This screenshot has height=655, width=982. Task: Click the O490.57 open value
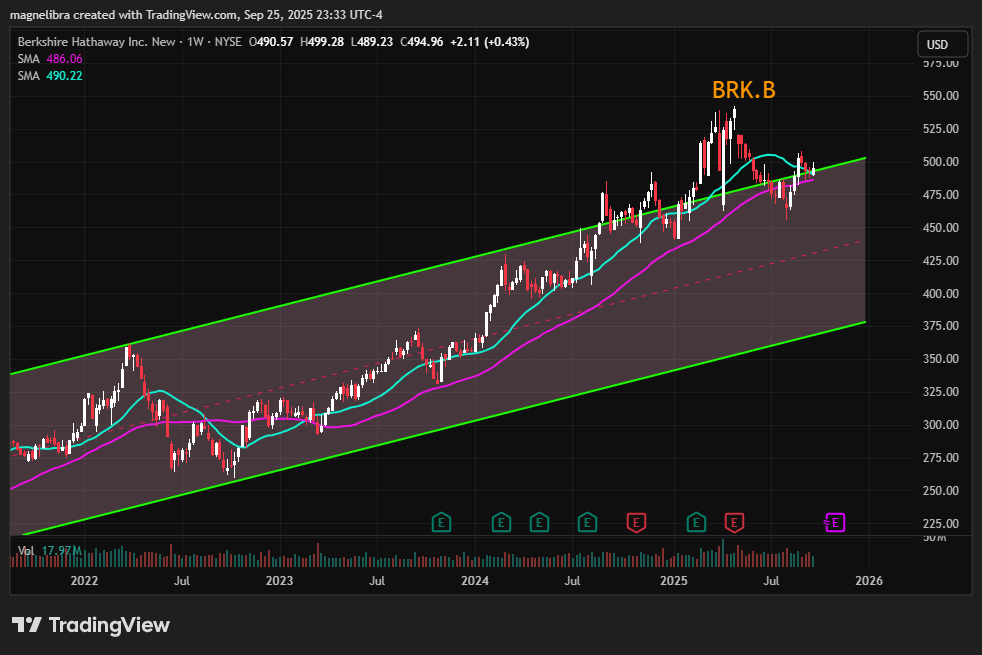(x=271, y=42)
